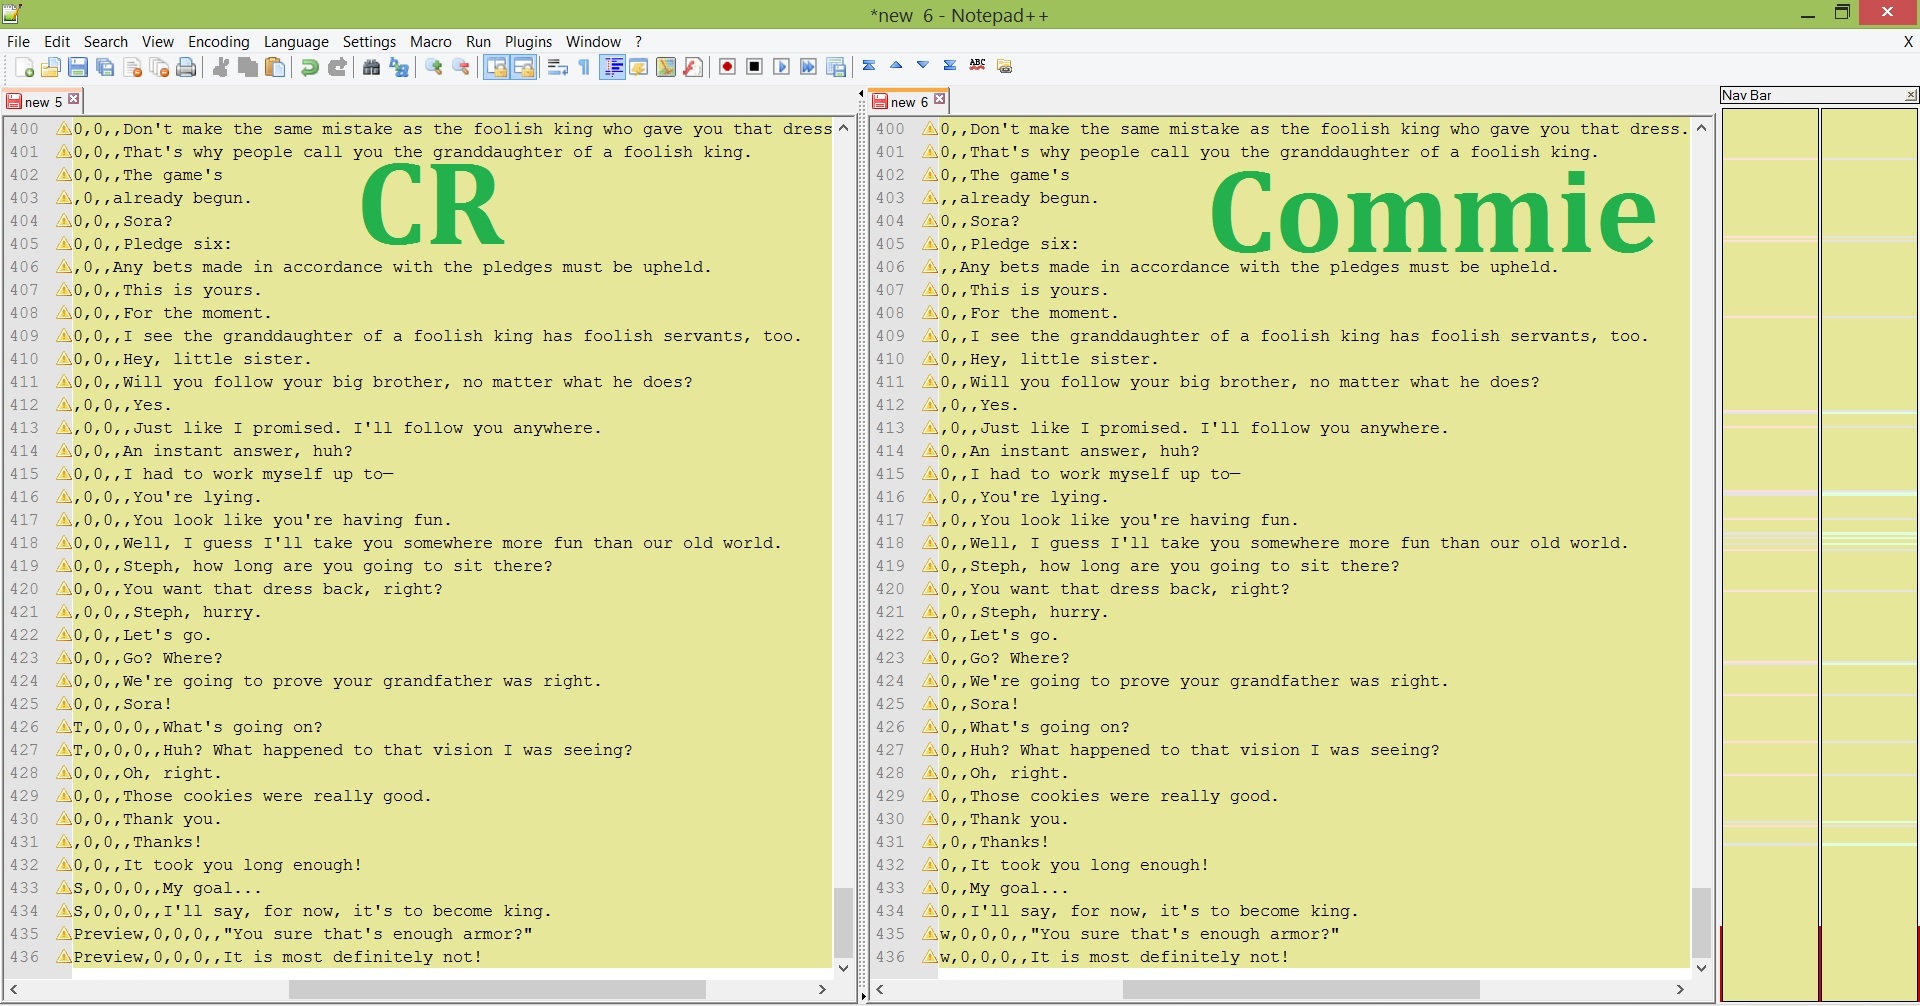Run the ABC spell-check icon
Image resolution: width=1920 pixels, height=1006 pixels.
tap(977, 66)
